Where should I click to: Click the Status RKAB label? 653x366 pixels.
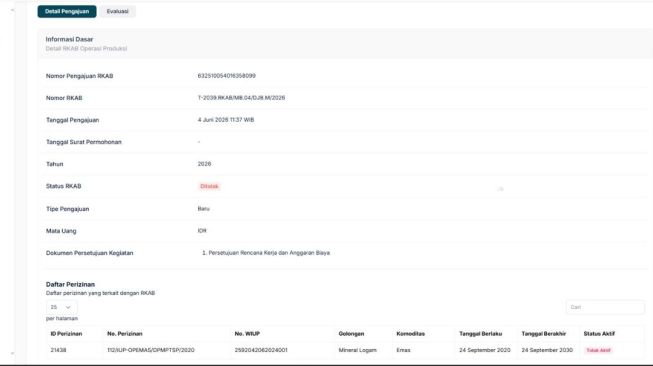click(x=63, y=186)
